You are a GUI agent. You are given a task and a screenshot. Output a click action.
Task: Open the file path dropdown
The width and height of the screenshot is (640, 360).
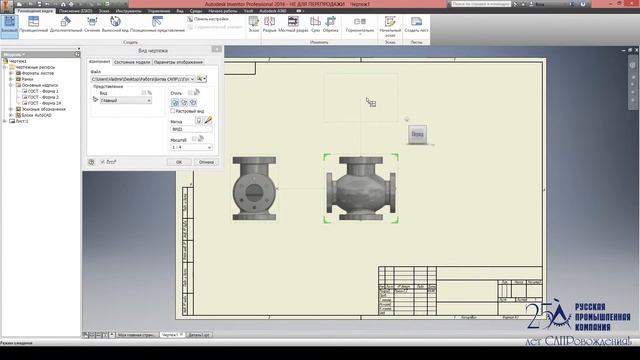[x=192, y=79]
